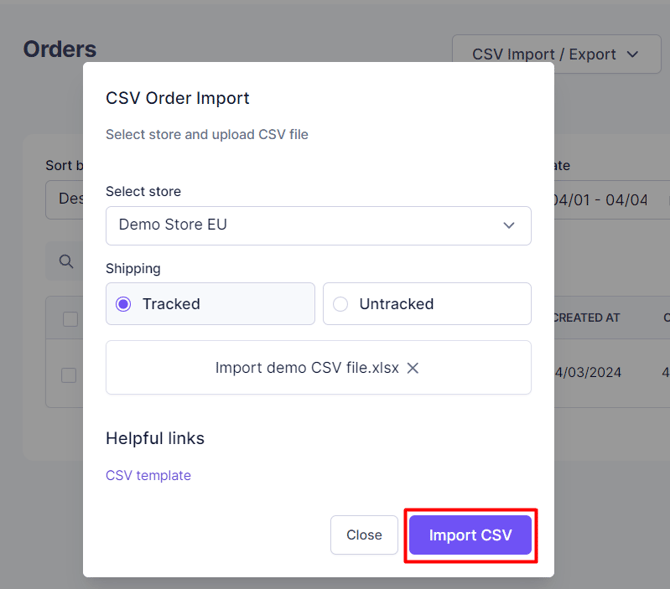The image size is (670, 589).
Task: Click the Orders page heading
Action: [60, 49]
